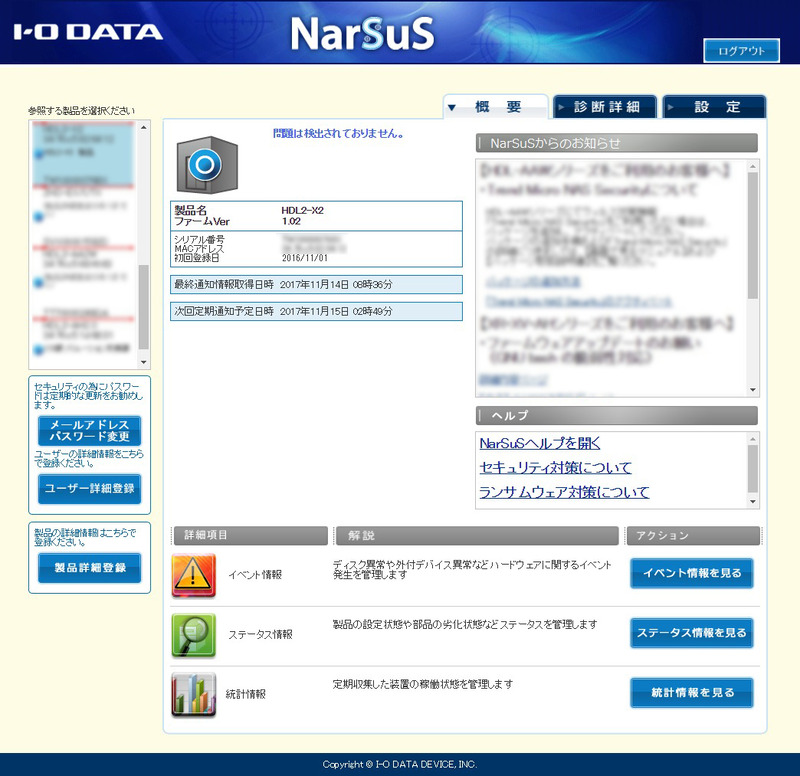Click the アクション column header
The height and width of the screenshot is (776, 800).
tap(693, 536)
